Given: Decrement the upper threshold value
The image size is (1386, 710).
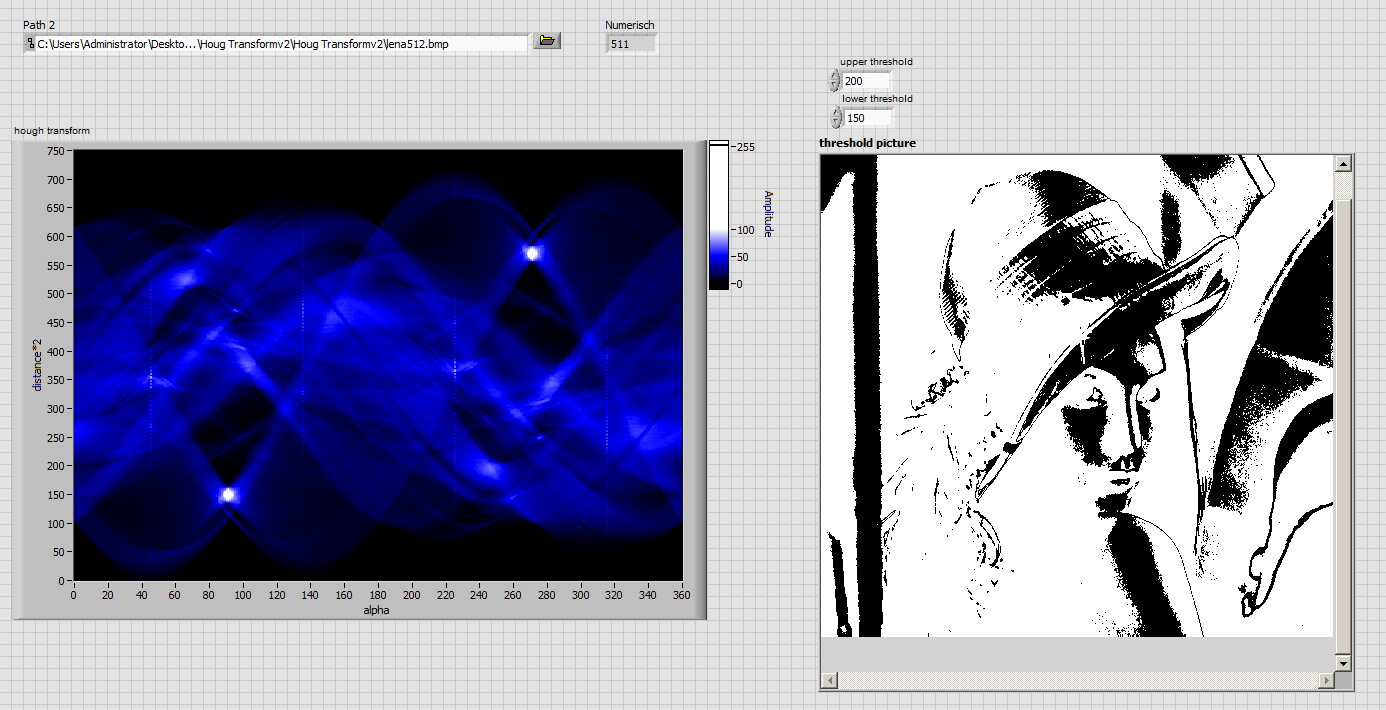Looking at the screenshot, I should (x=835, y=86).
